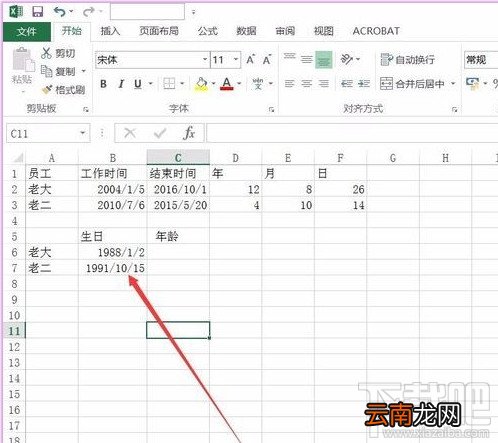The height and width of the screenshot is (443, 498).
Task: Click the 合并后居中 merge button
Action: coord(412,83)
